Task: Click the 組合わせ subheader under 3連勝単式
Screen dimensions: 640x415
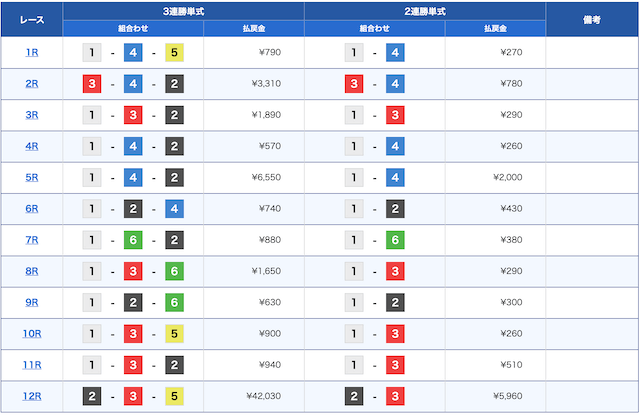Action: [133, 29]
